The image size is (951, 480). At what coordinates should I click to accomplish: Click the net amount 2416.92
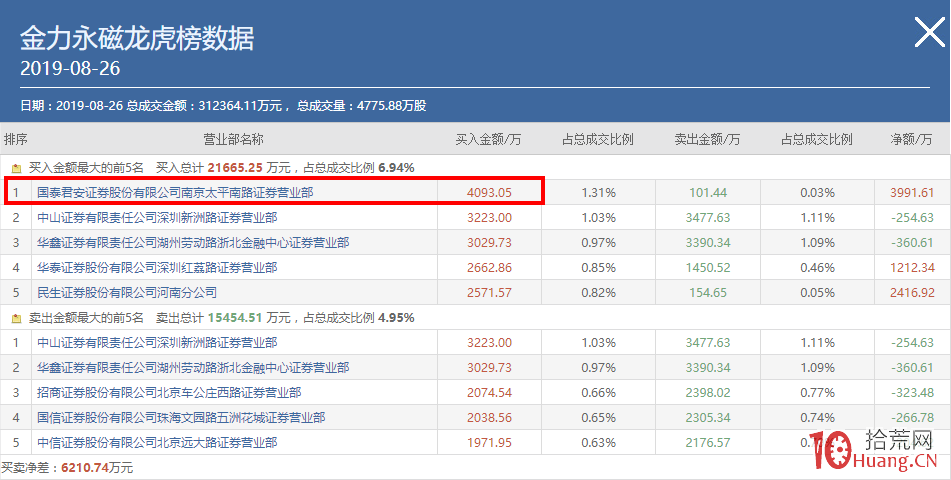click(x=912, y=292)
